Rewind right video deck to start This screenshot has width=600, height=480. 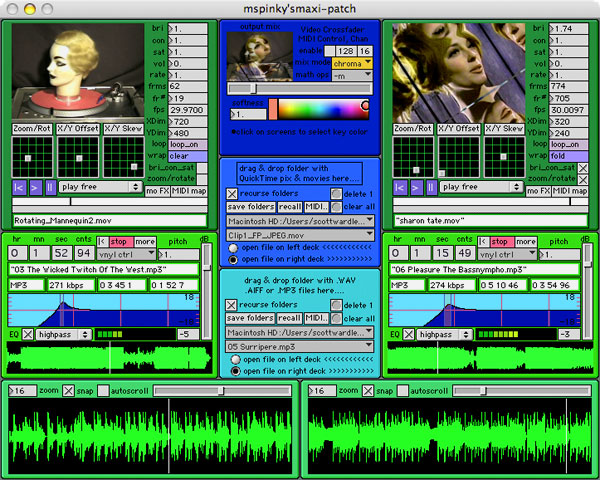[x=400, y=187]
